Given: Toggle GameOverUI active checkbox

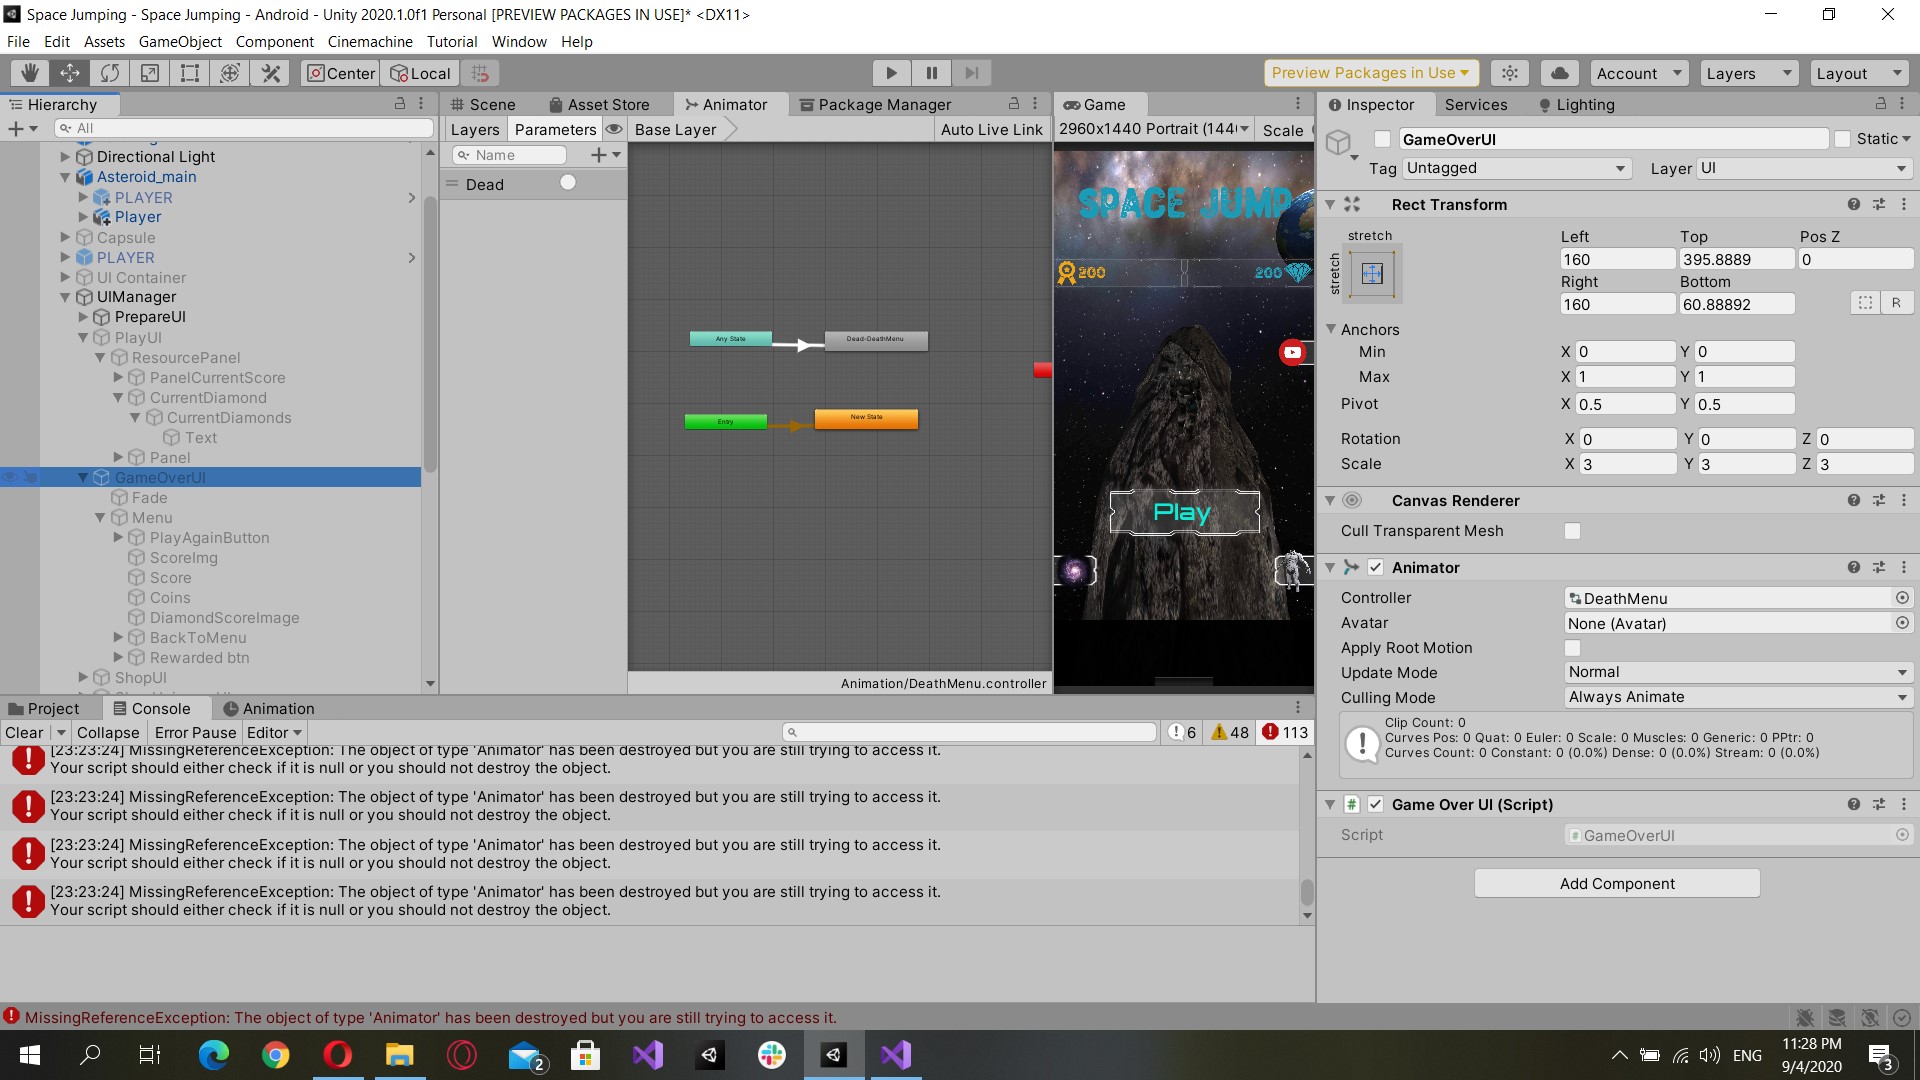Looking at the screenshot, I should [1382, 139].
